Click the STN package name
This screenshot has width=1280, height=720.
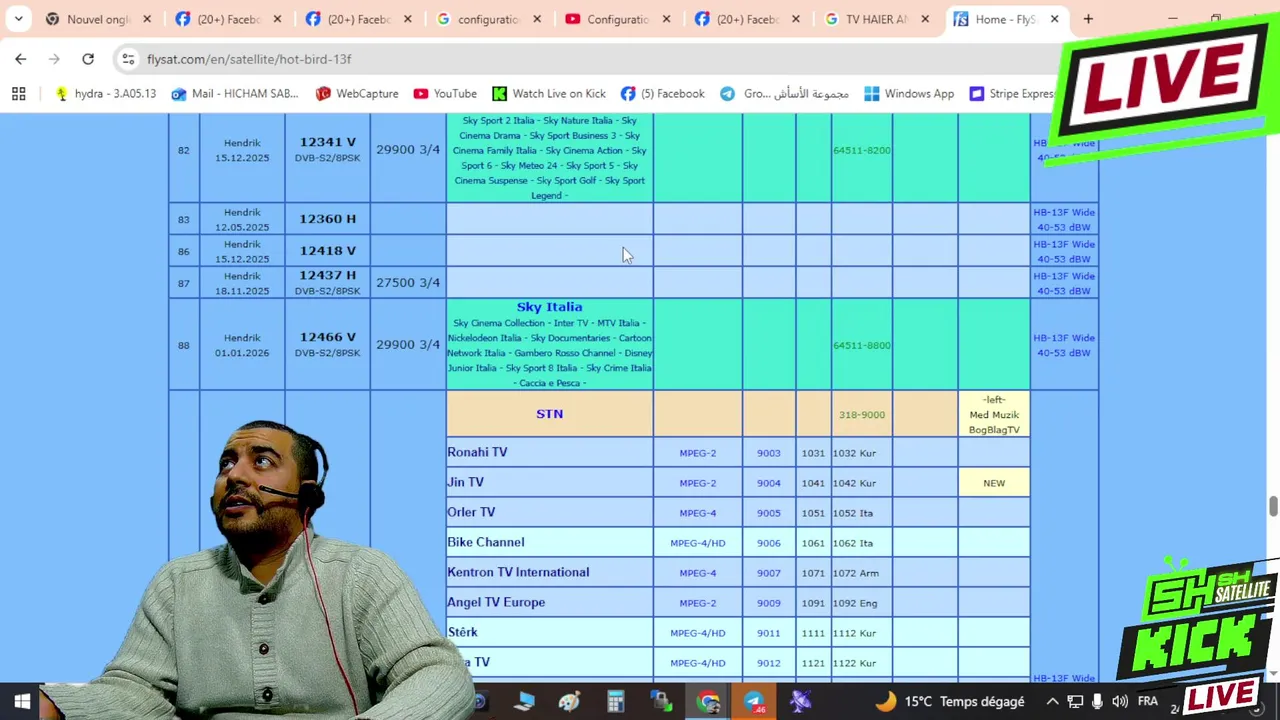pyautogui.click(x=549, y=414)
